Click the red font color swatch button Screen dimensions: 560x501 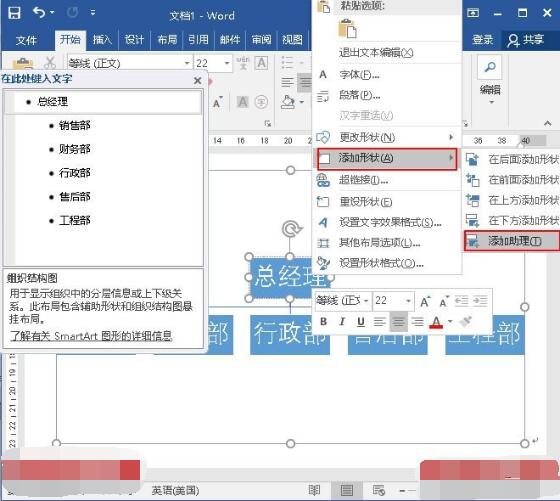point(436,322)
